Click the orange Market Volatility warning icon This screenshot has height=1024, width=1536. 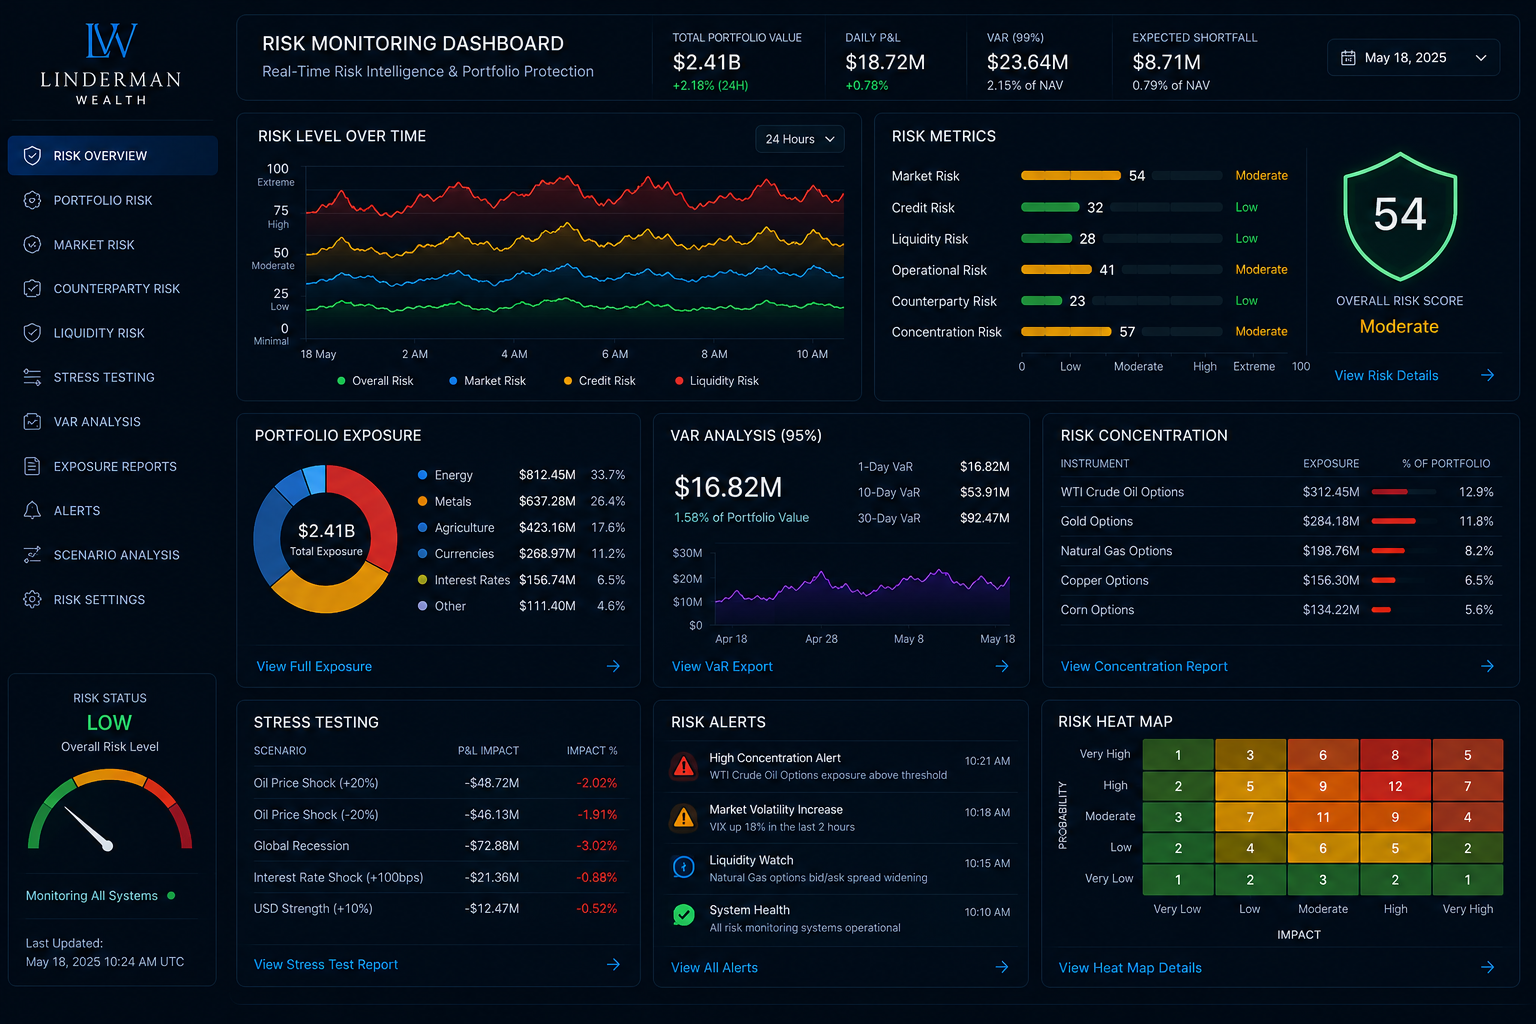(684, 817)
